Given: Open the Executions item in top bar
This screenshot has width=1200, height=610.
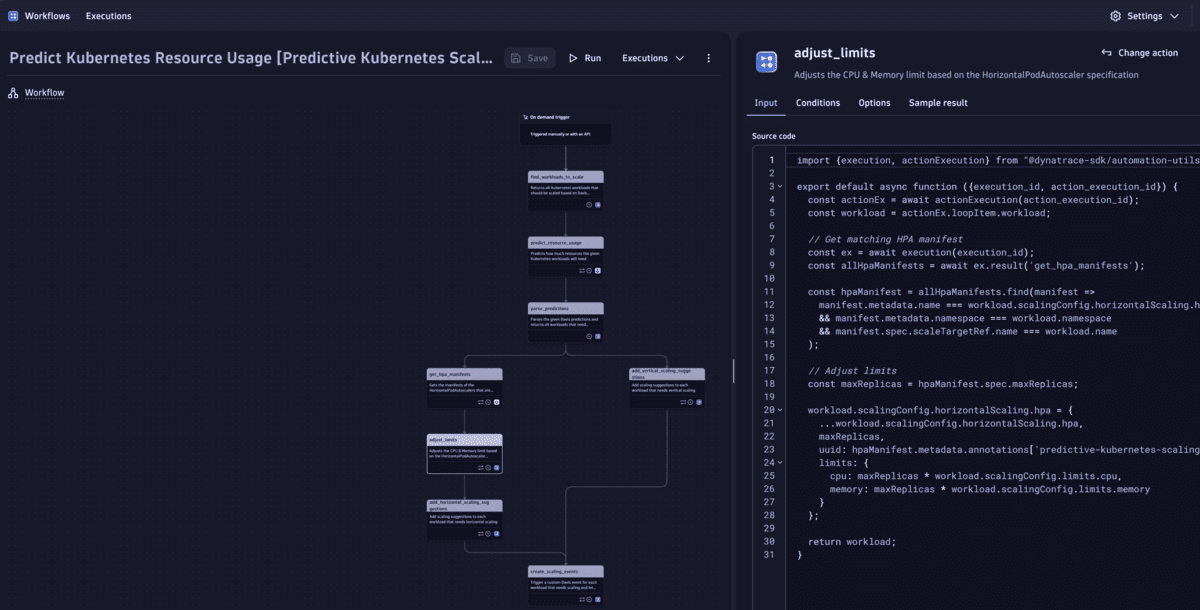Looking at the screenshot, I should [x=108, y=16].
